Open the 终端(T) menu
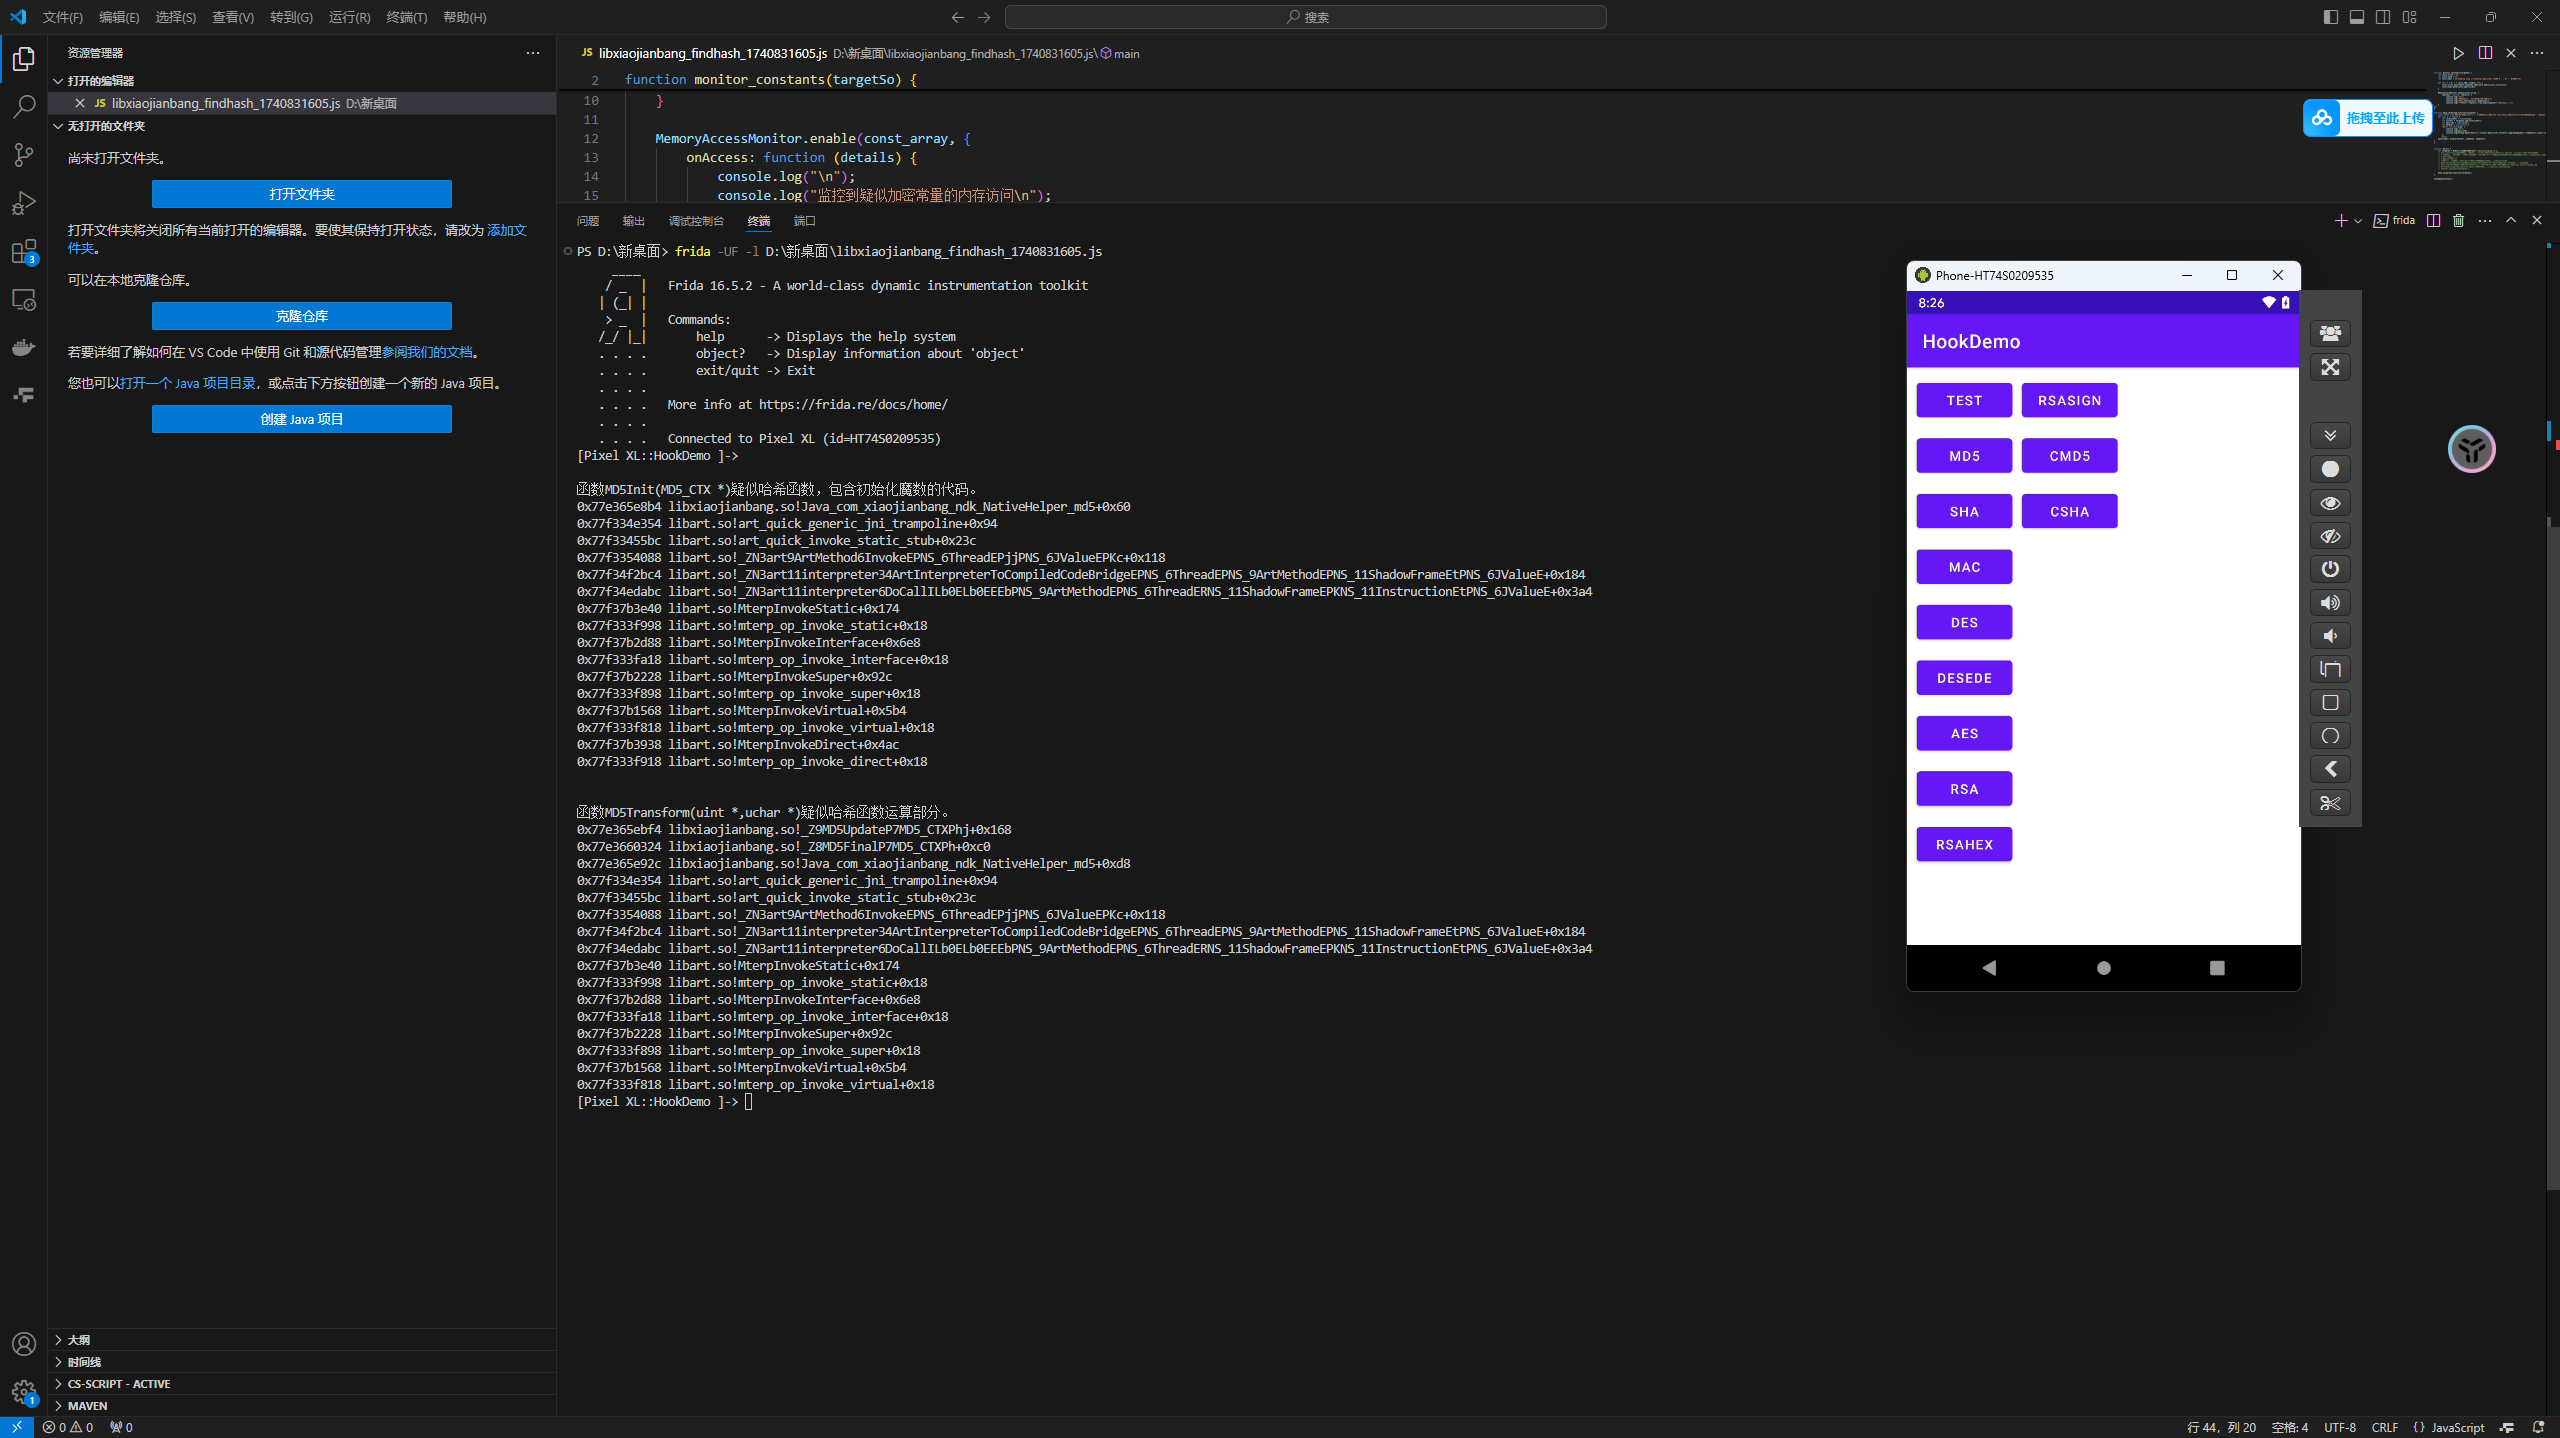2560x1438 pixels. click(x=406, y=17)
